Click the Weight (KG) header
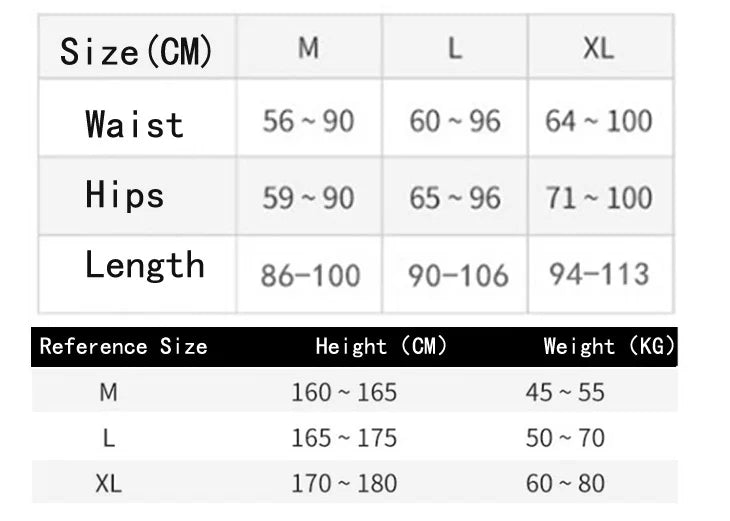 609,347
